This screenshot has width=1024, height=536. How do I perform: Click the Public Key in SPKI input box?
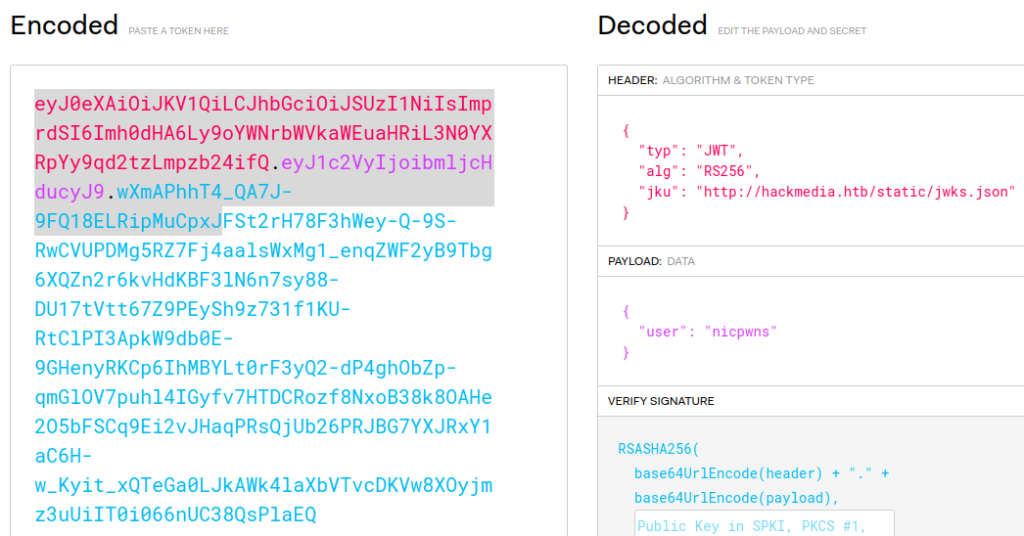[764, 524]
